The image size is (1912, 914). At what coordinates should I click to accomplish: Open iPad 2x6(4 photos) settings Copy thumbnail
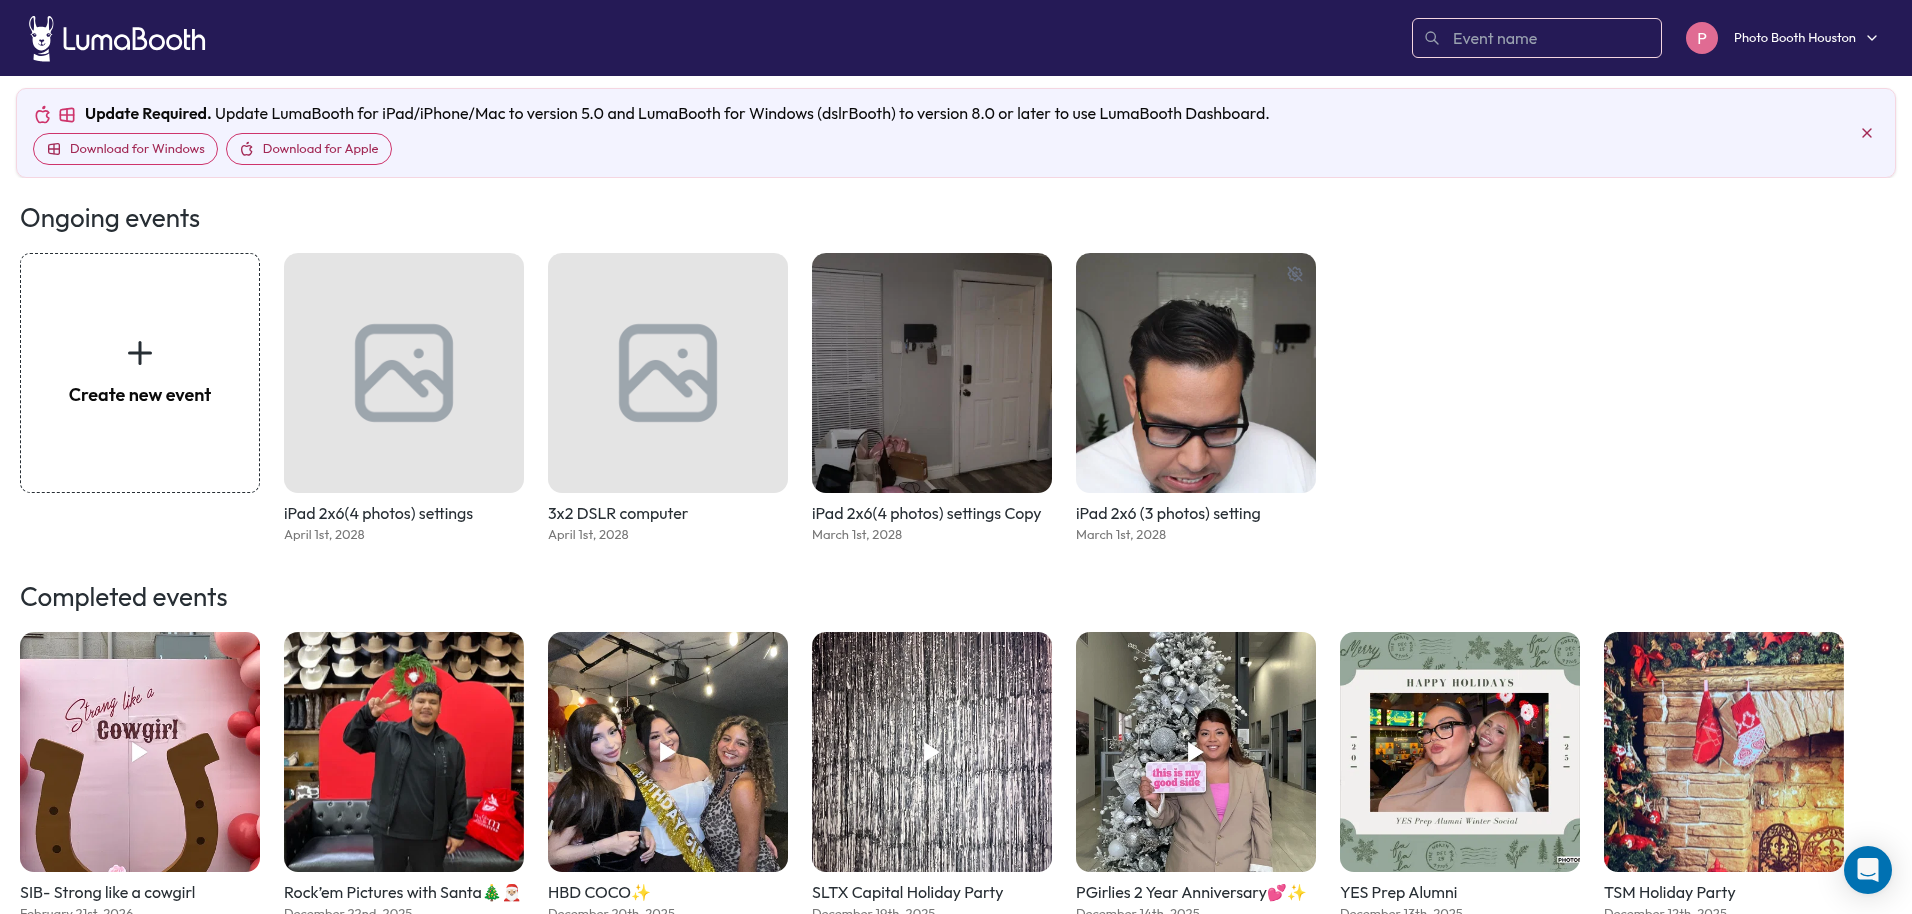tap(932, 373)
